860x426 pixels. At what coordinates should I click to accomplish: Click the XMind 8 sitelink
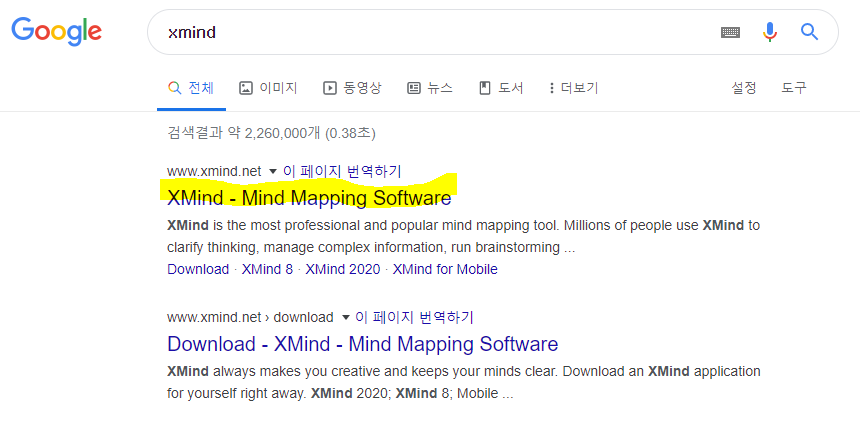(268, 269)
